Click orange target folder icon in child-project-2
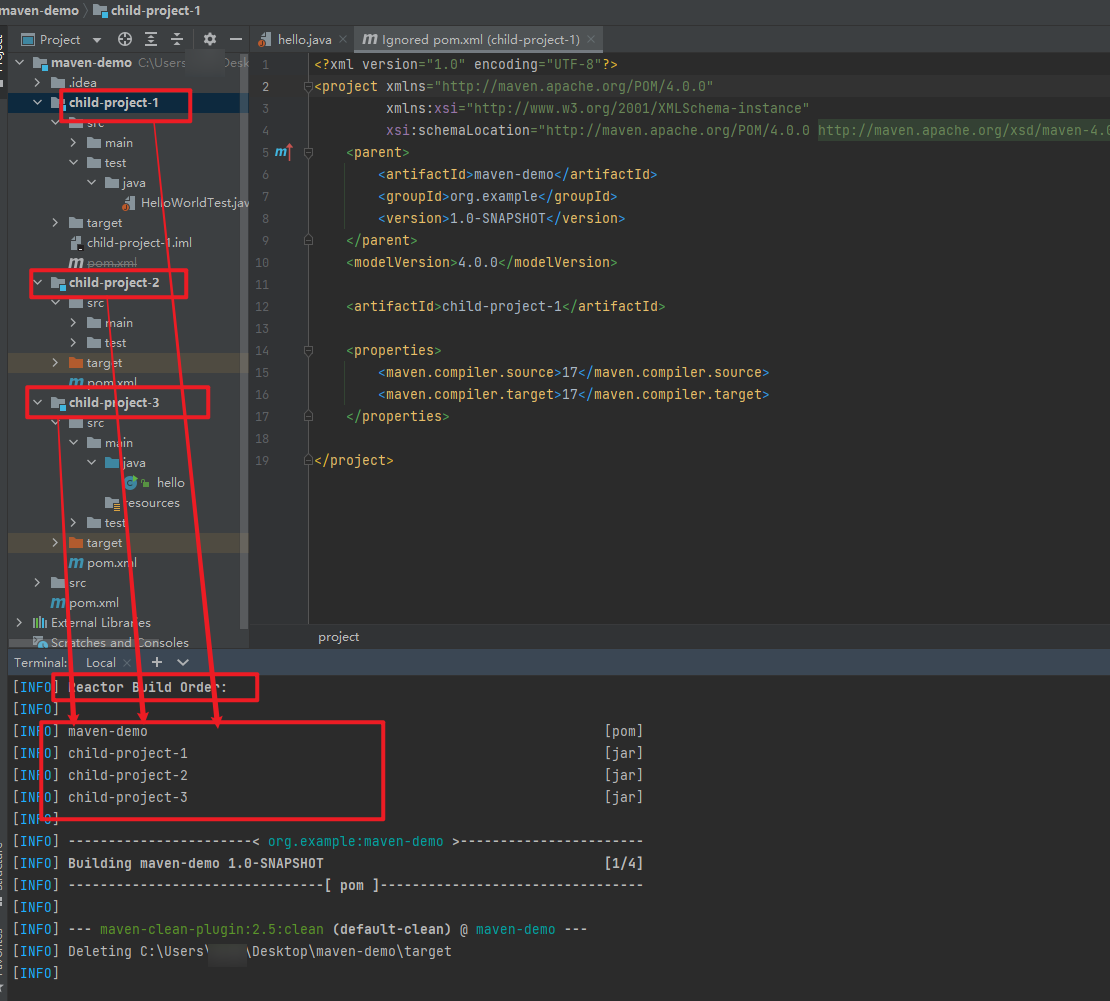1110x1001 pixels. 76,362
